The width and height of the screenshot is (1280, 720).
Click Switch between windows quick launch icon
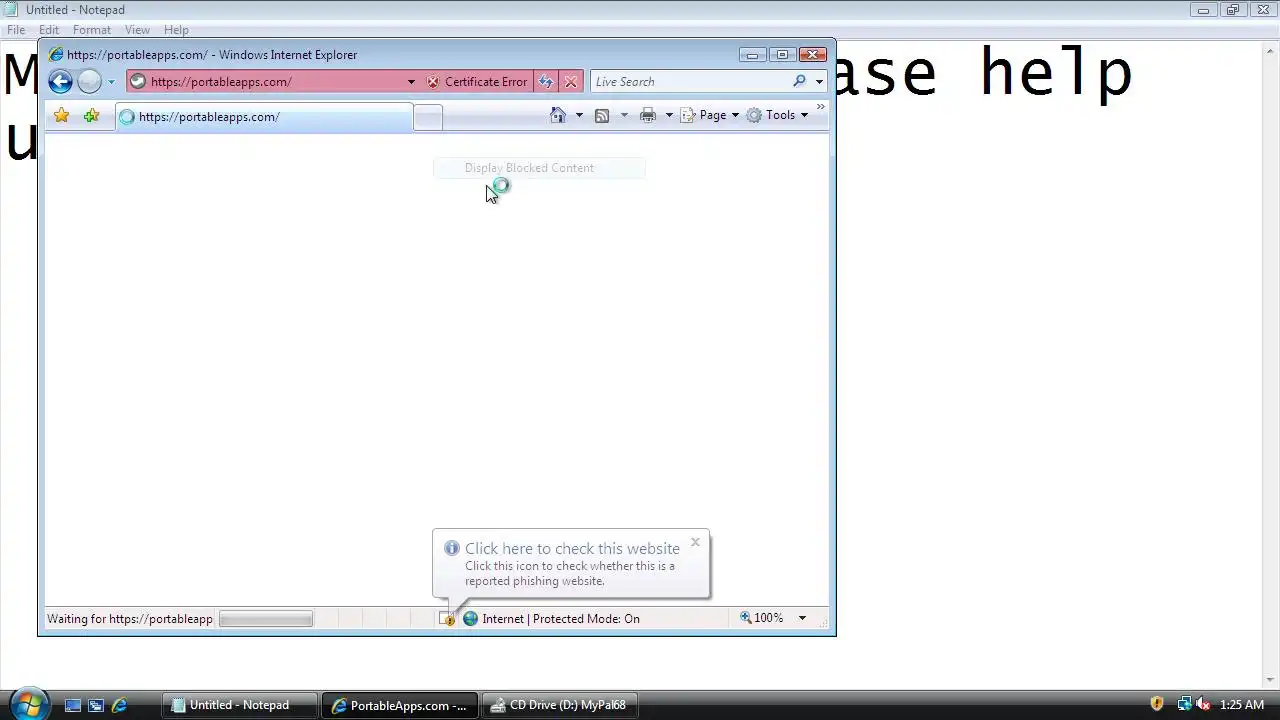click(x=96, y=705)
